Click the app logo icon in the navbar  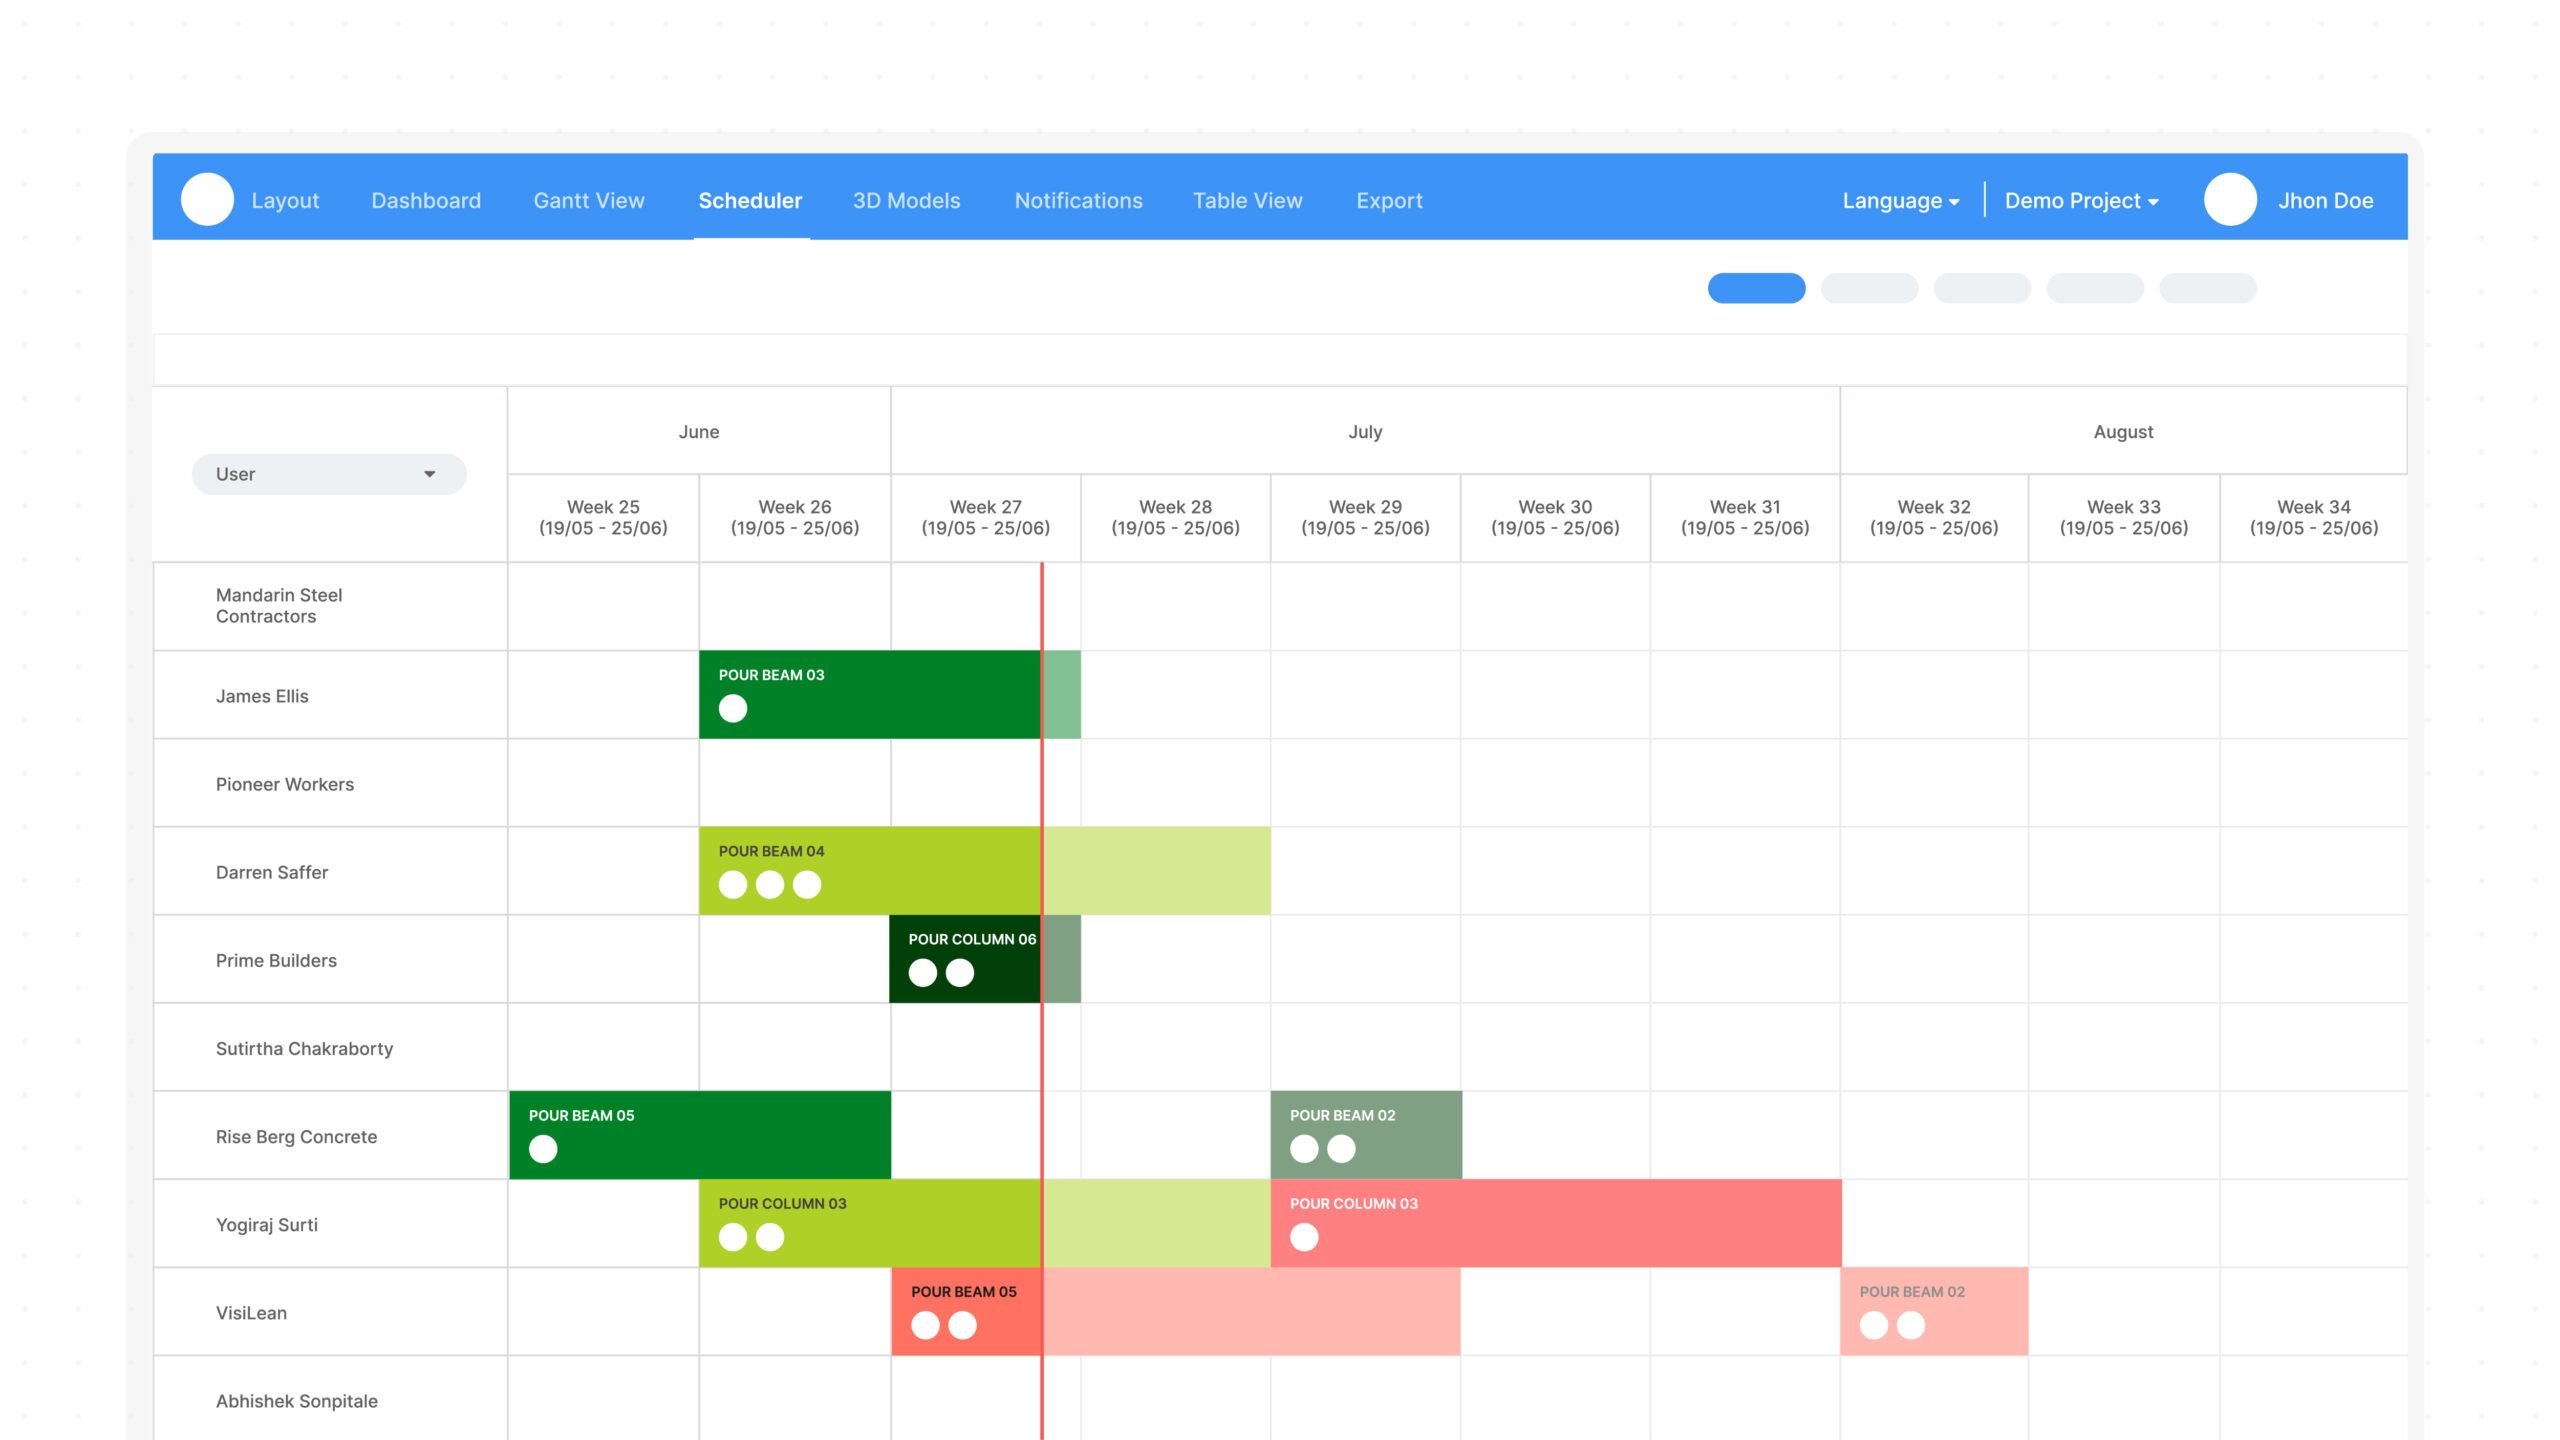(x=207, y=199)
